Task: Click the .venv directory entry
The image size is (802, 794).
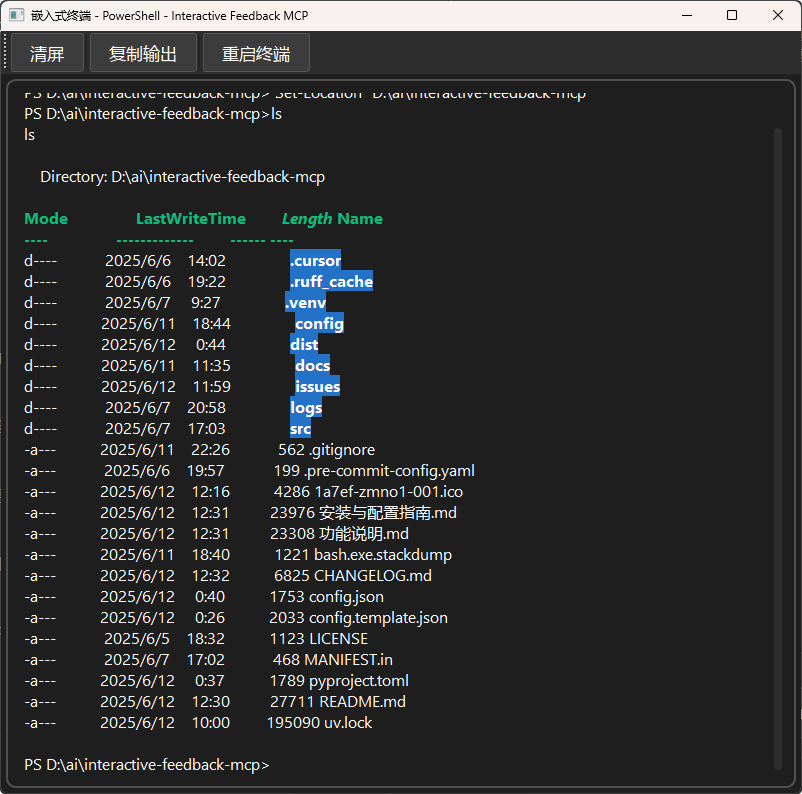Action: tap(305, 302)
